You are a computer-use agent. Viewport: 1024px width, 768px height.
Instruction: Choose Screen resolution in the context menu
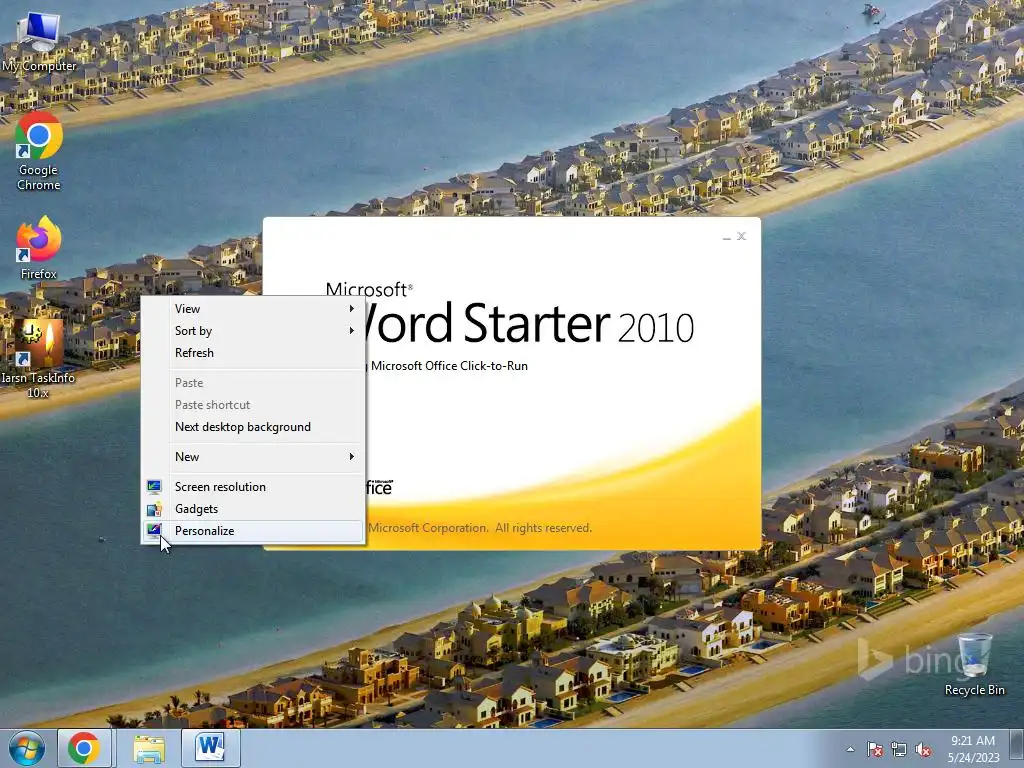pos(253,487)
